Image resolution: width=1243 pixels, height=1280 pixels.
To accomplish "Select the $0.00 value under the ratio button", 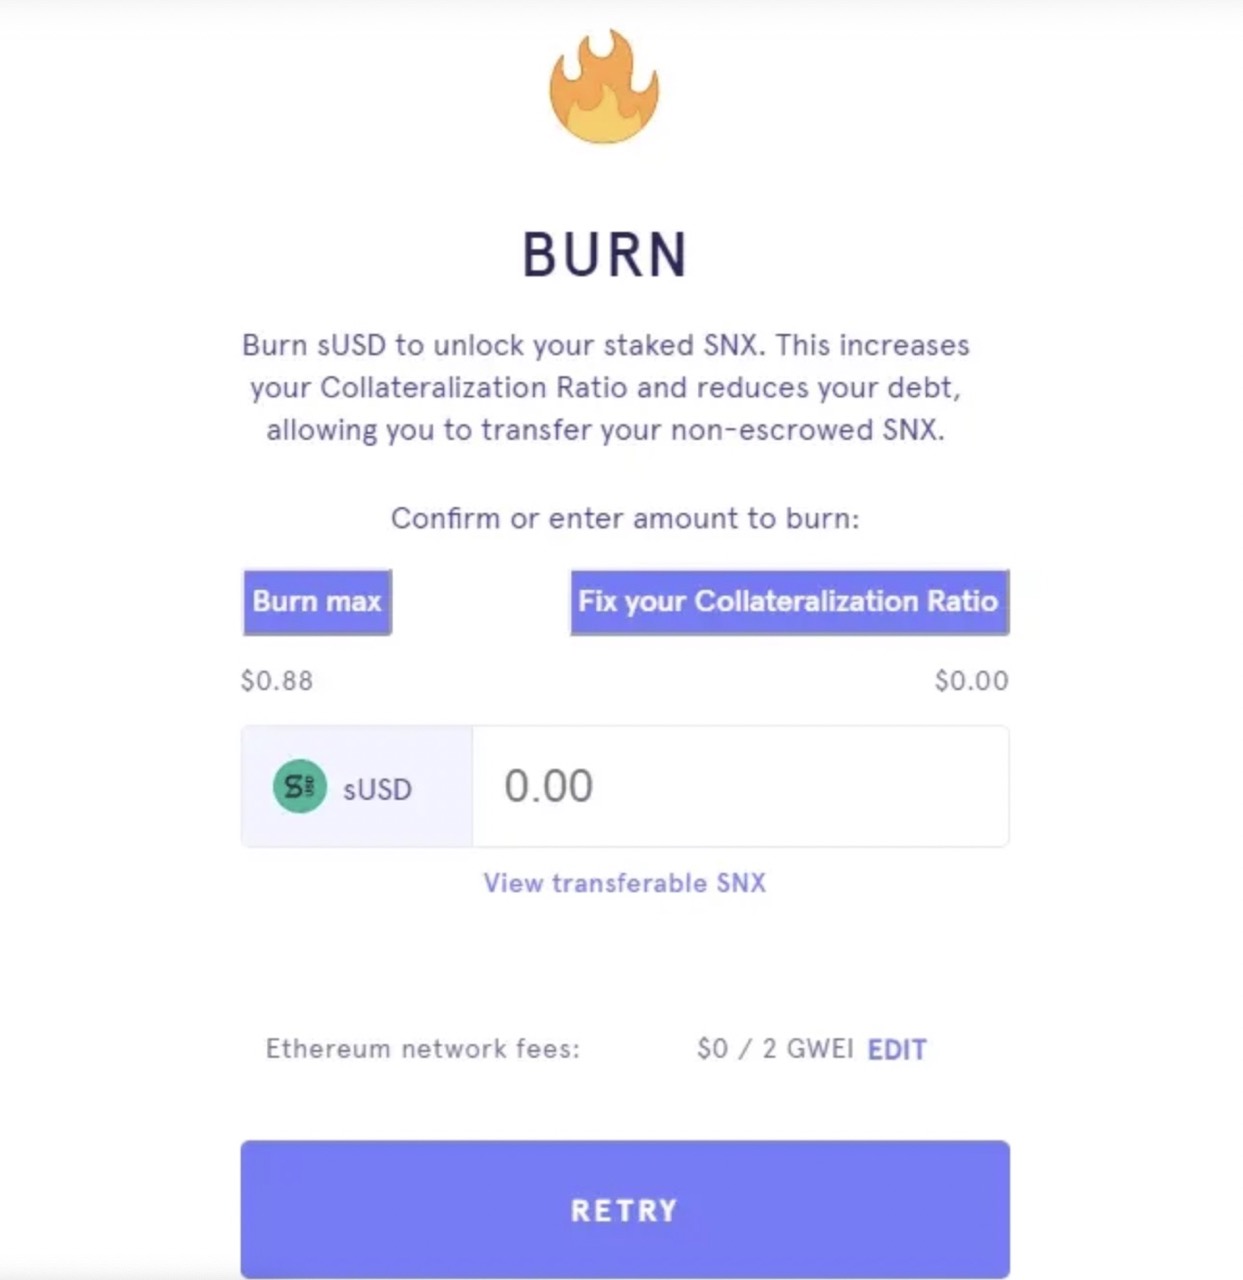I will [970, 680].
